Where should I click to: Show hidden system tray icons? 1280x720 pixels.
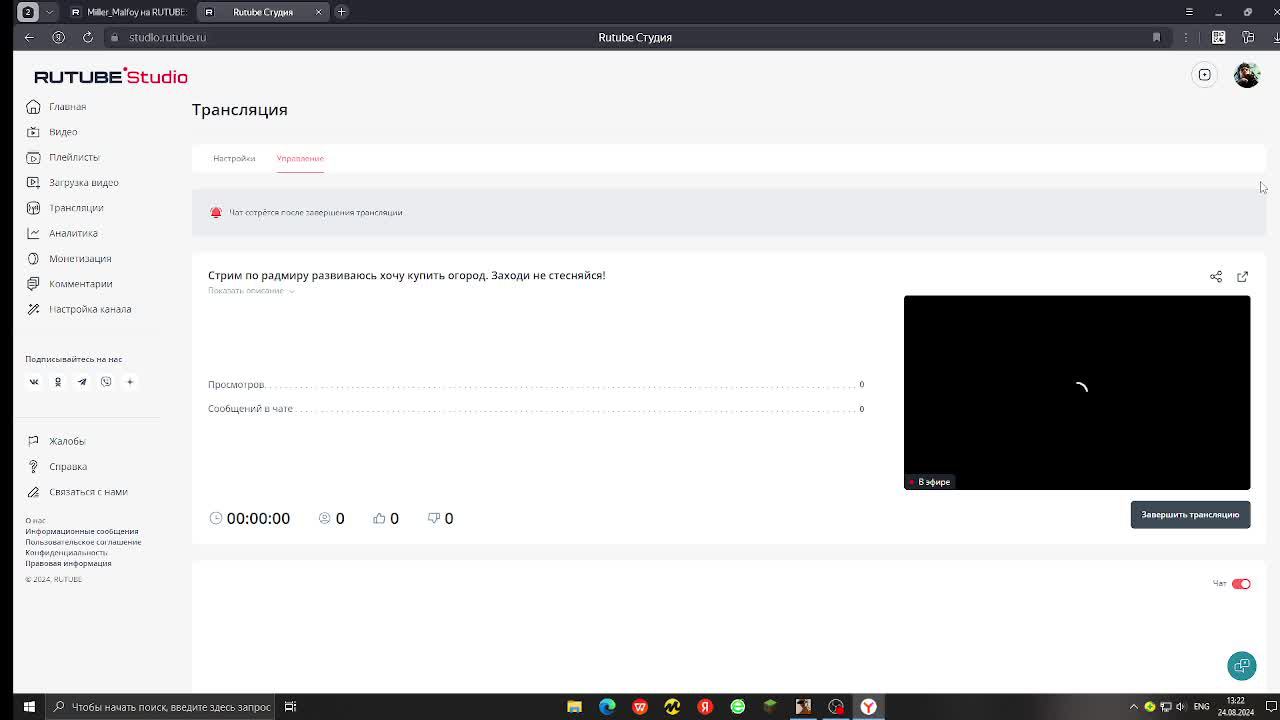pyautogui.click(x=1134, y=707)
